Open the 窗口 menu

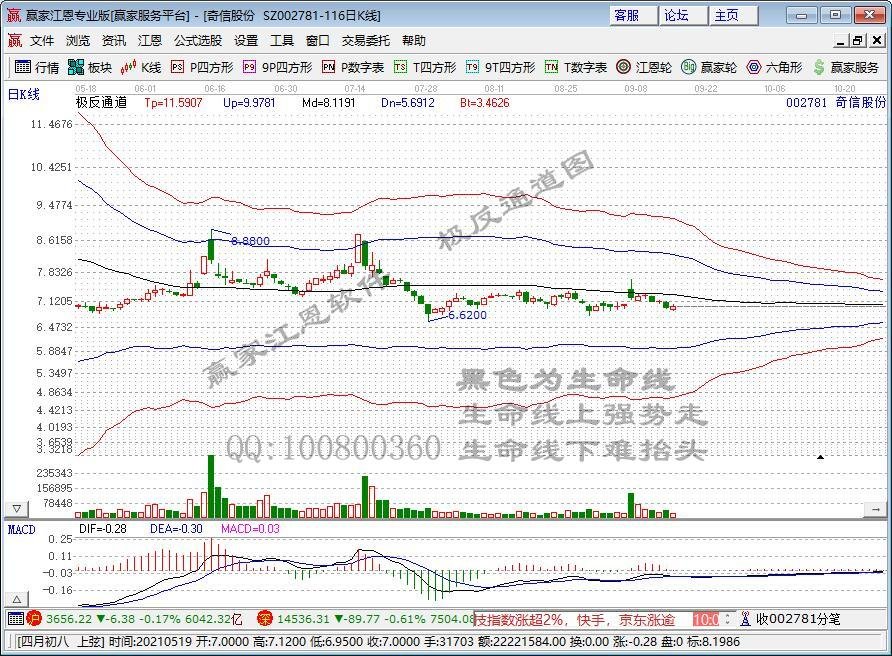click(317, 40)
